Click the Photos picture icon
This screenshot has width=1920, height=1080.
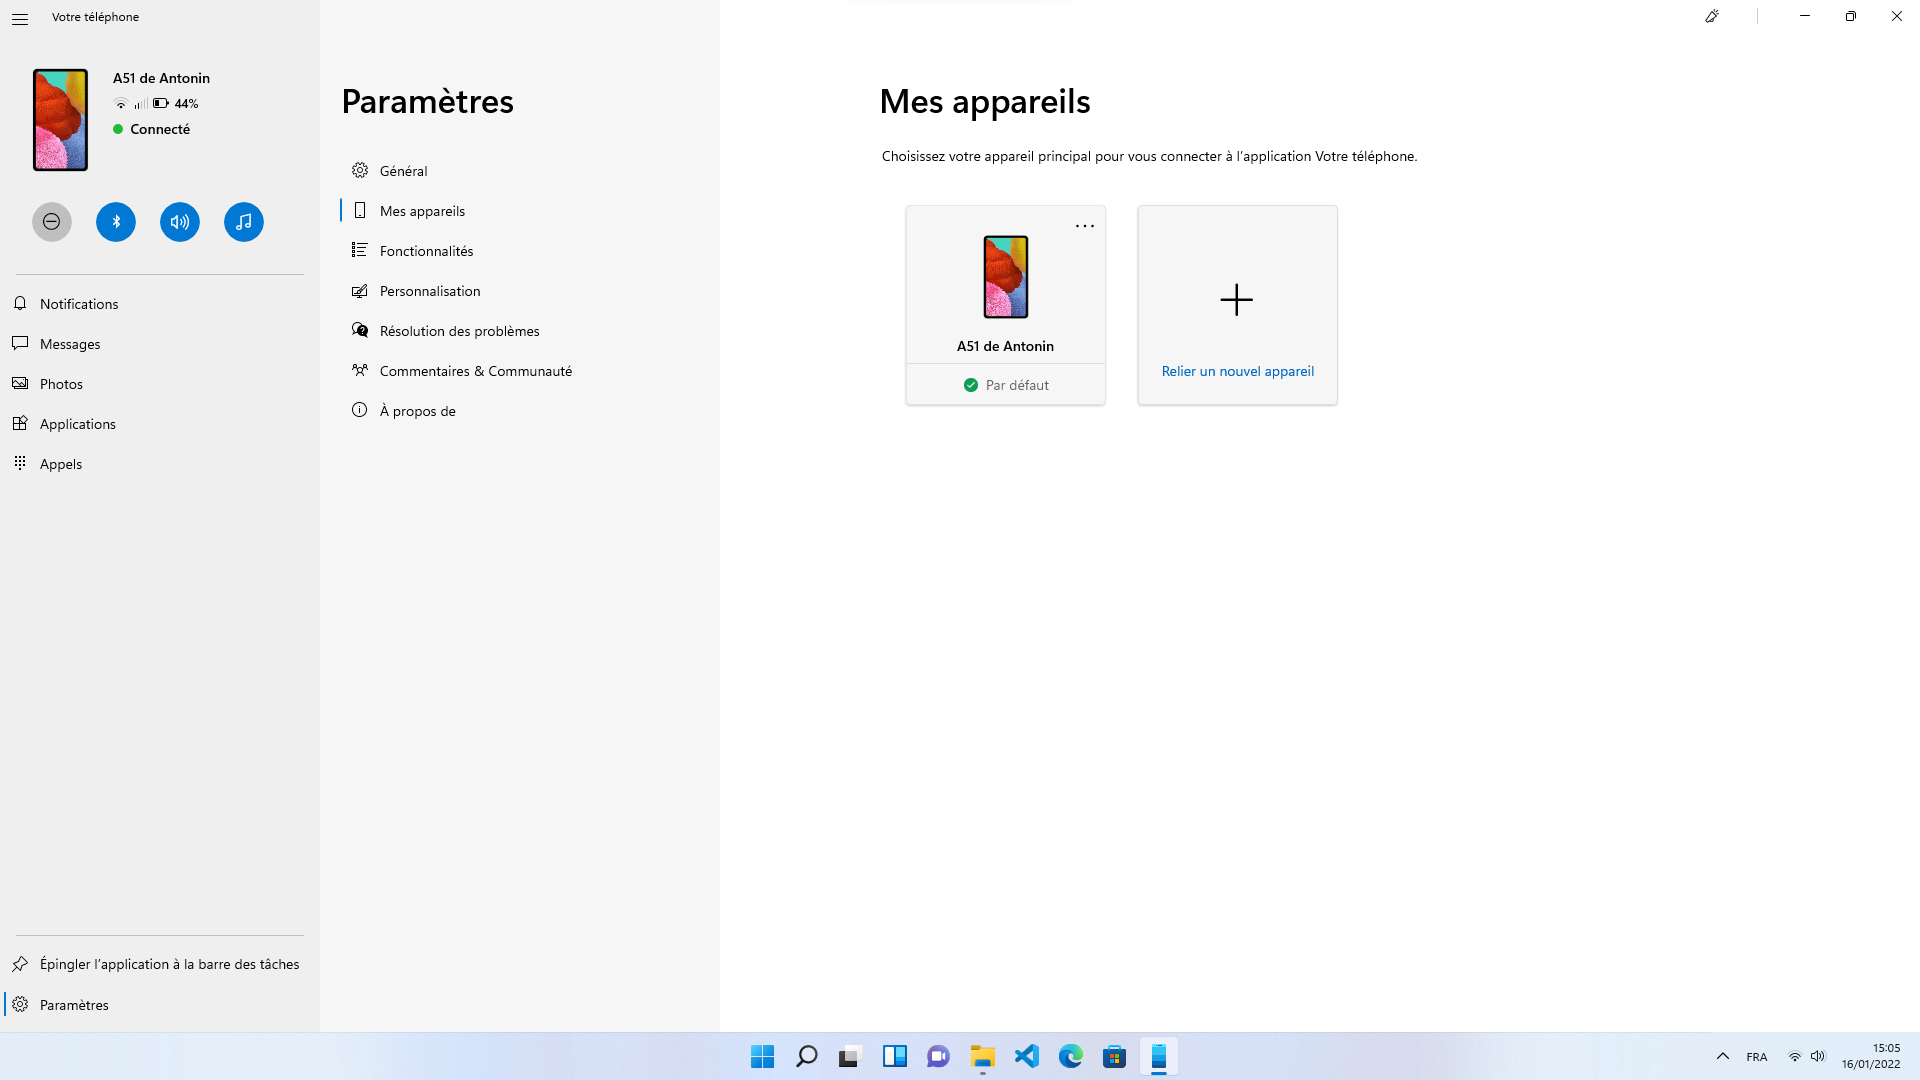pyautogui.click(x=20, y=383)
